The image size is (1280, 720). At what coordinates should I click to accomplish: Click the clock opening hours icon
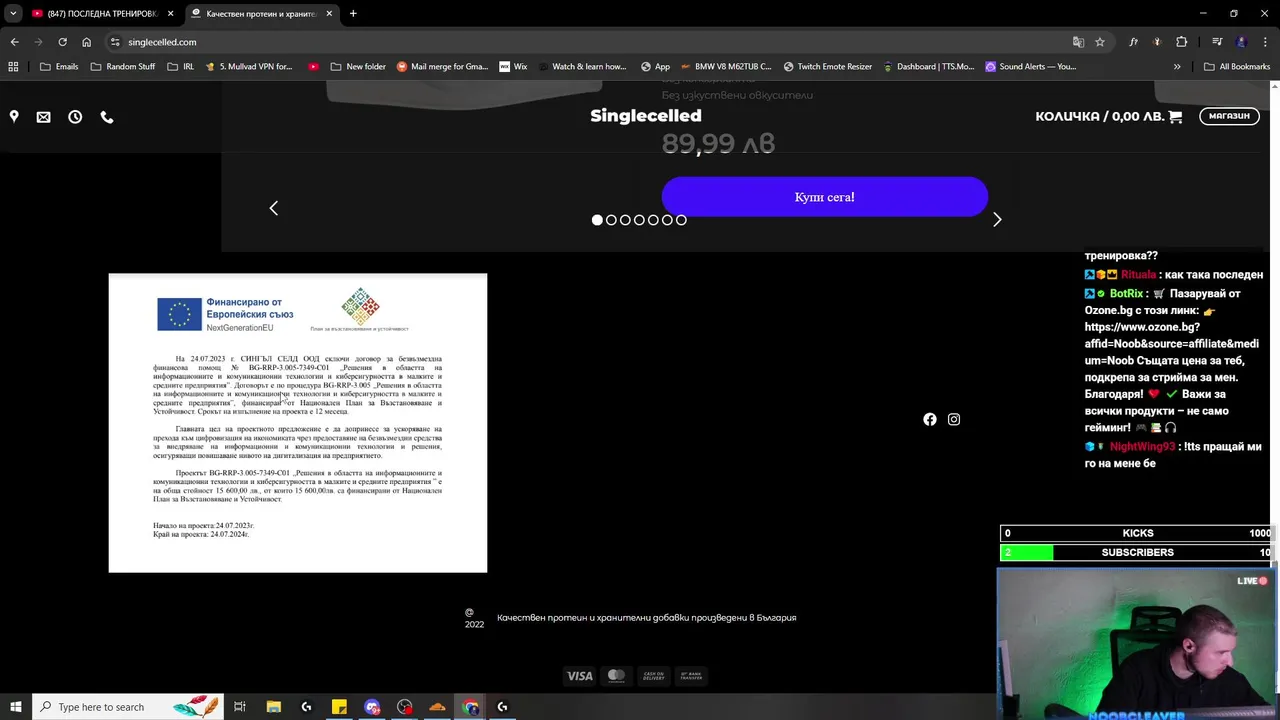[75, 117]
